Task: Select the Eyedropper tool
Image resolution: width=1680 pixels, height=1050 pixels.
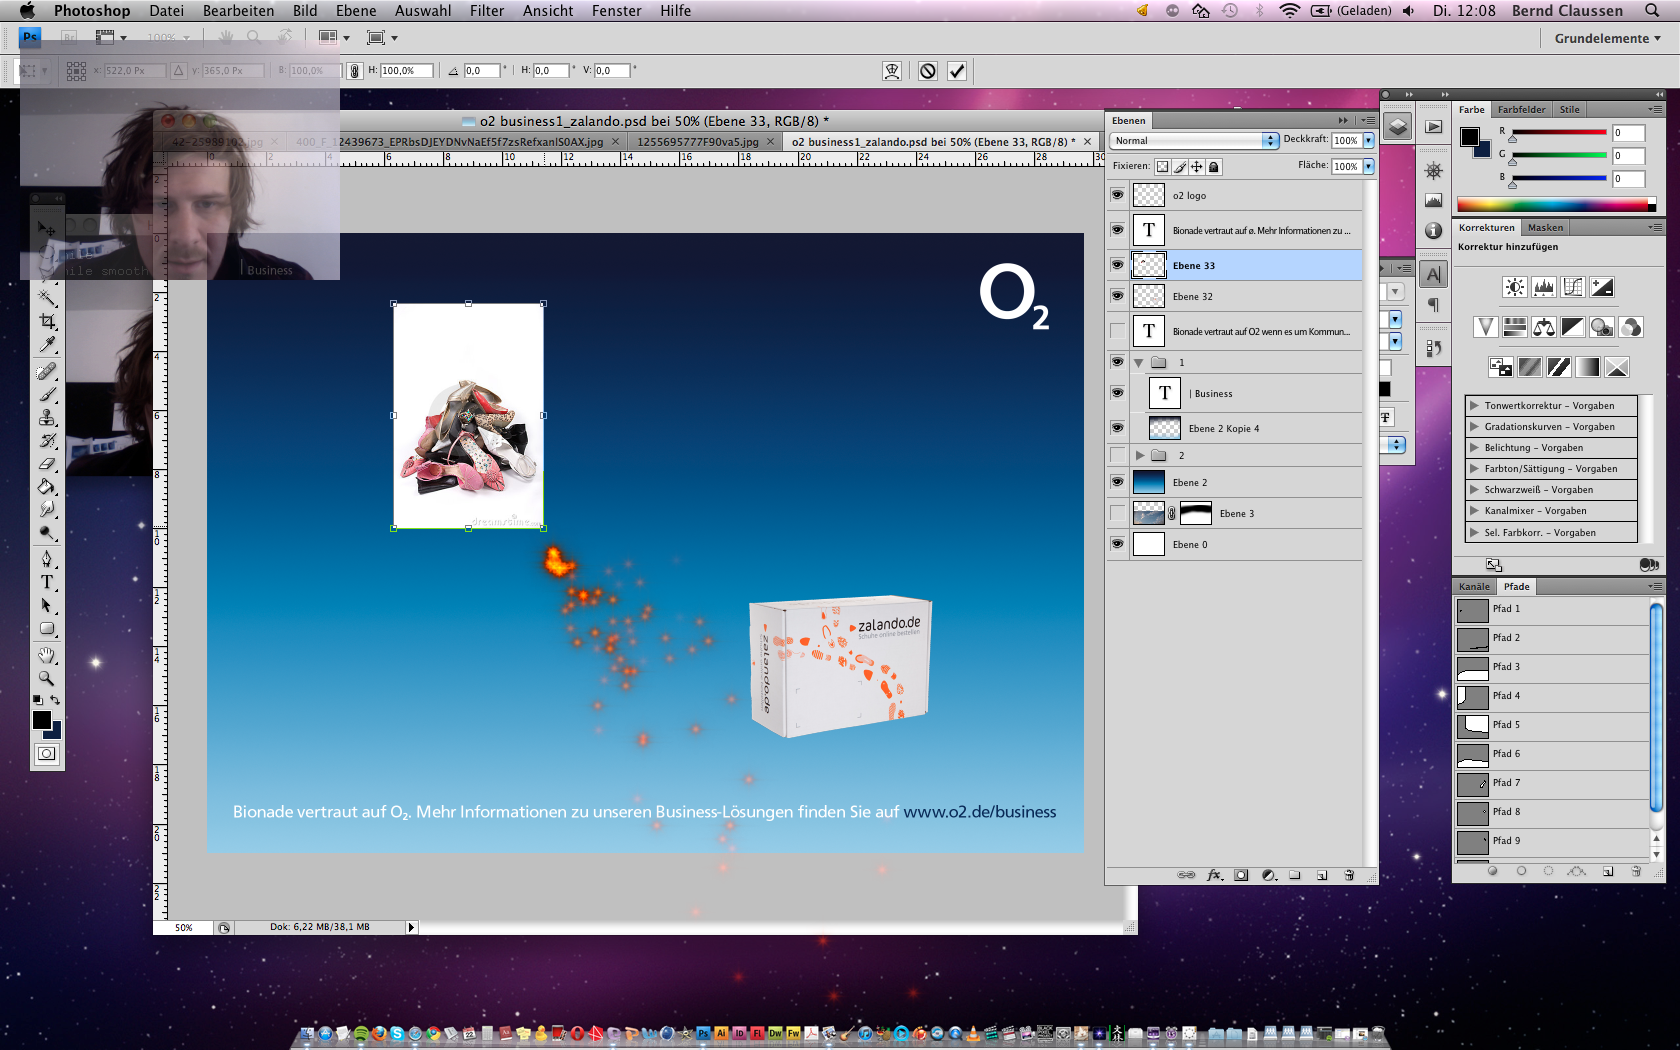Action: click(47, 345)
